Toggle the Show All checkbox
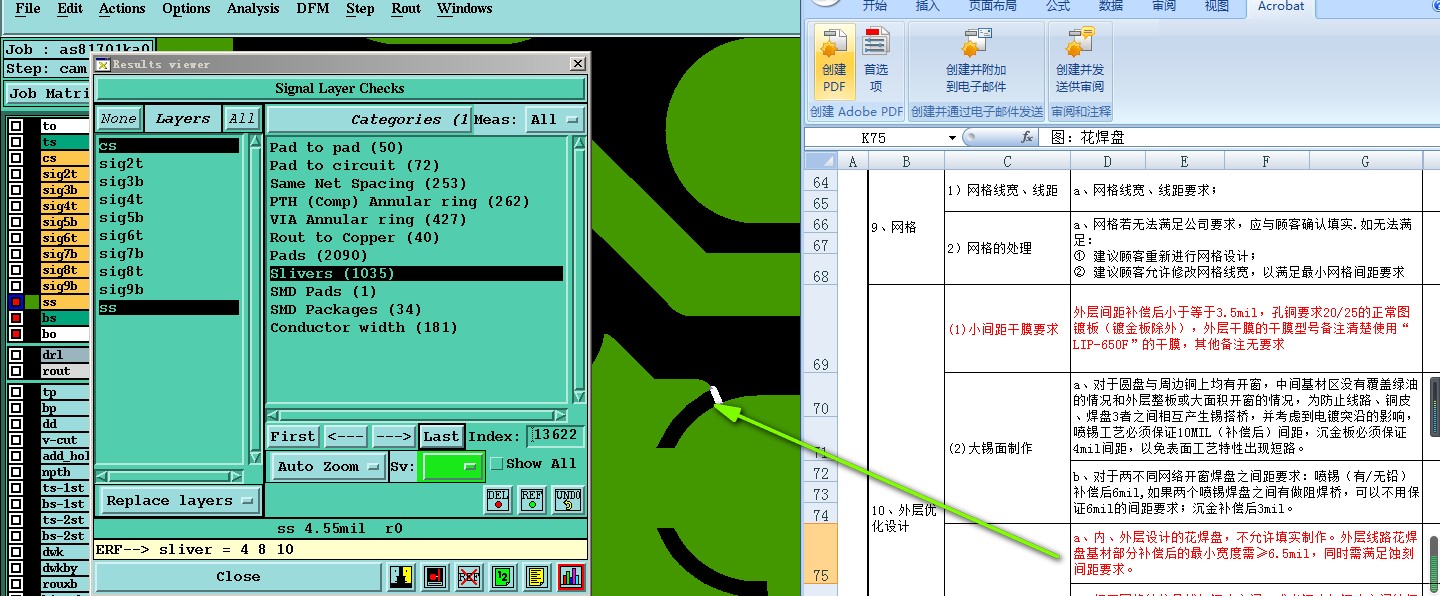Image resolution: width=1440 pixels, height=596 pixels. click(496, 463)
